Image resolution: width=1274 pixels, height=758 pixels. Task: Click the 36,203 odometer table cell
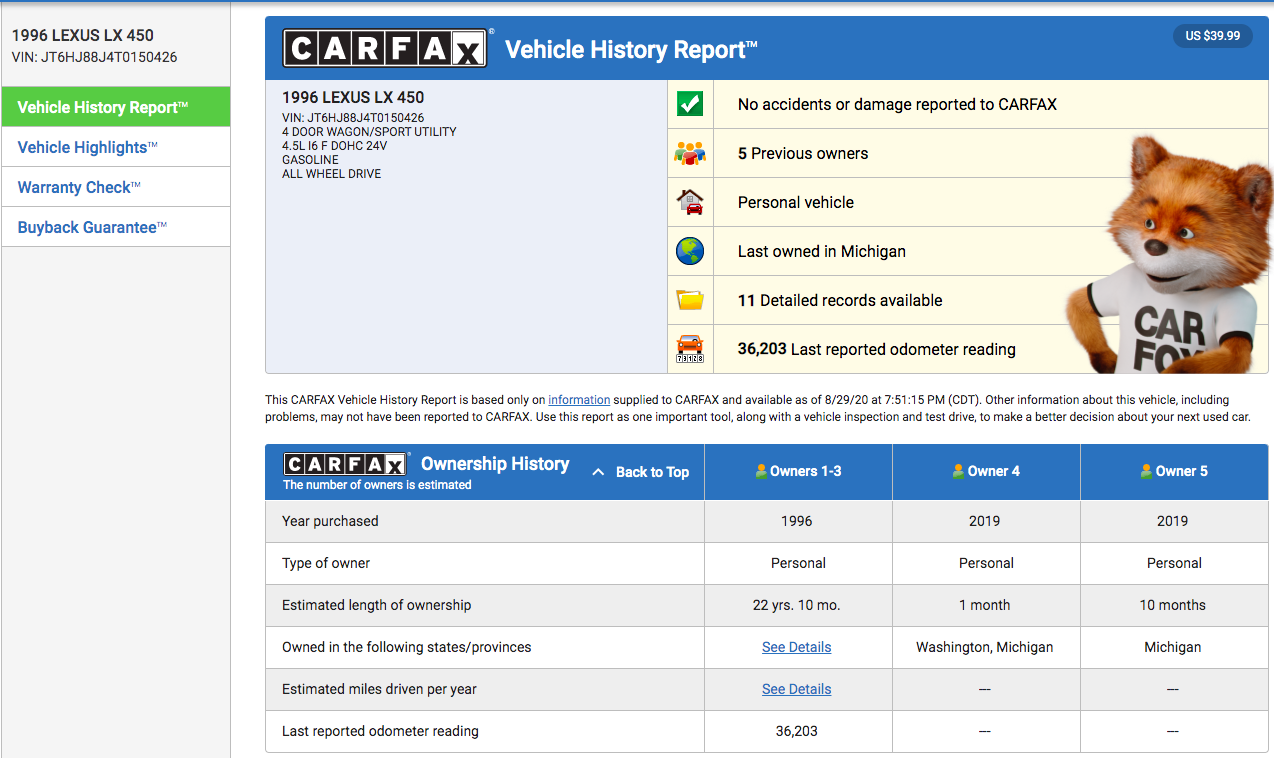click(x=797, y=731)
